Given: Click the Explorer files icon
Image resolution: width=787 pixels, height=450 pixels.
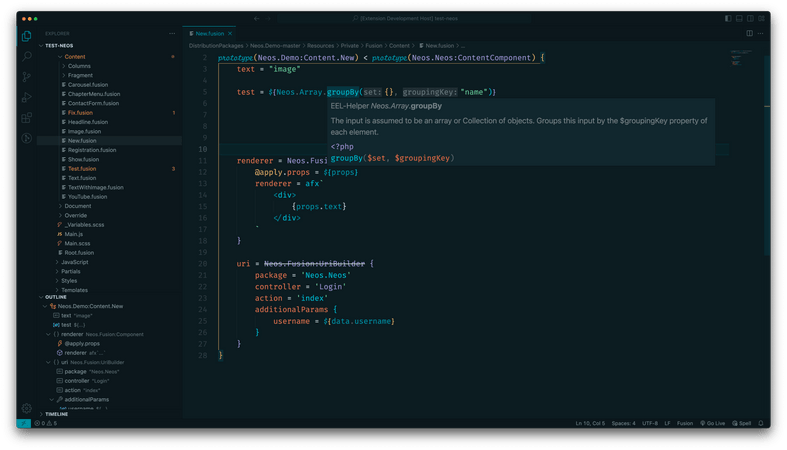Looking at the screenshot, I should [26, 35].
